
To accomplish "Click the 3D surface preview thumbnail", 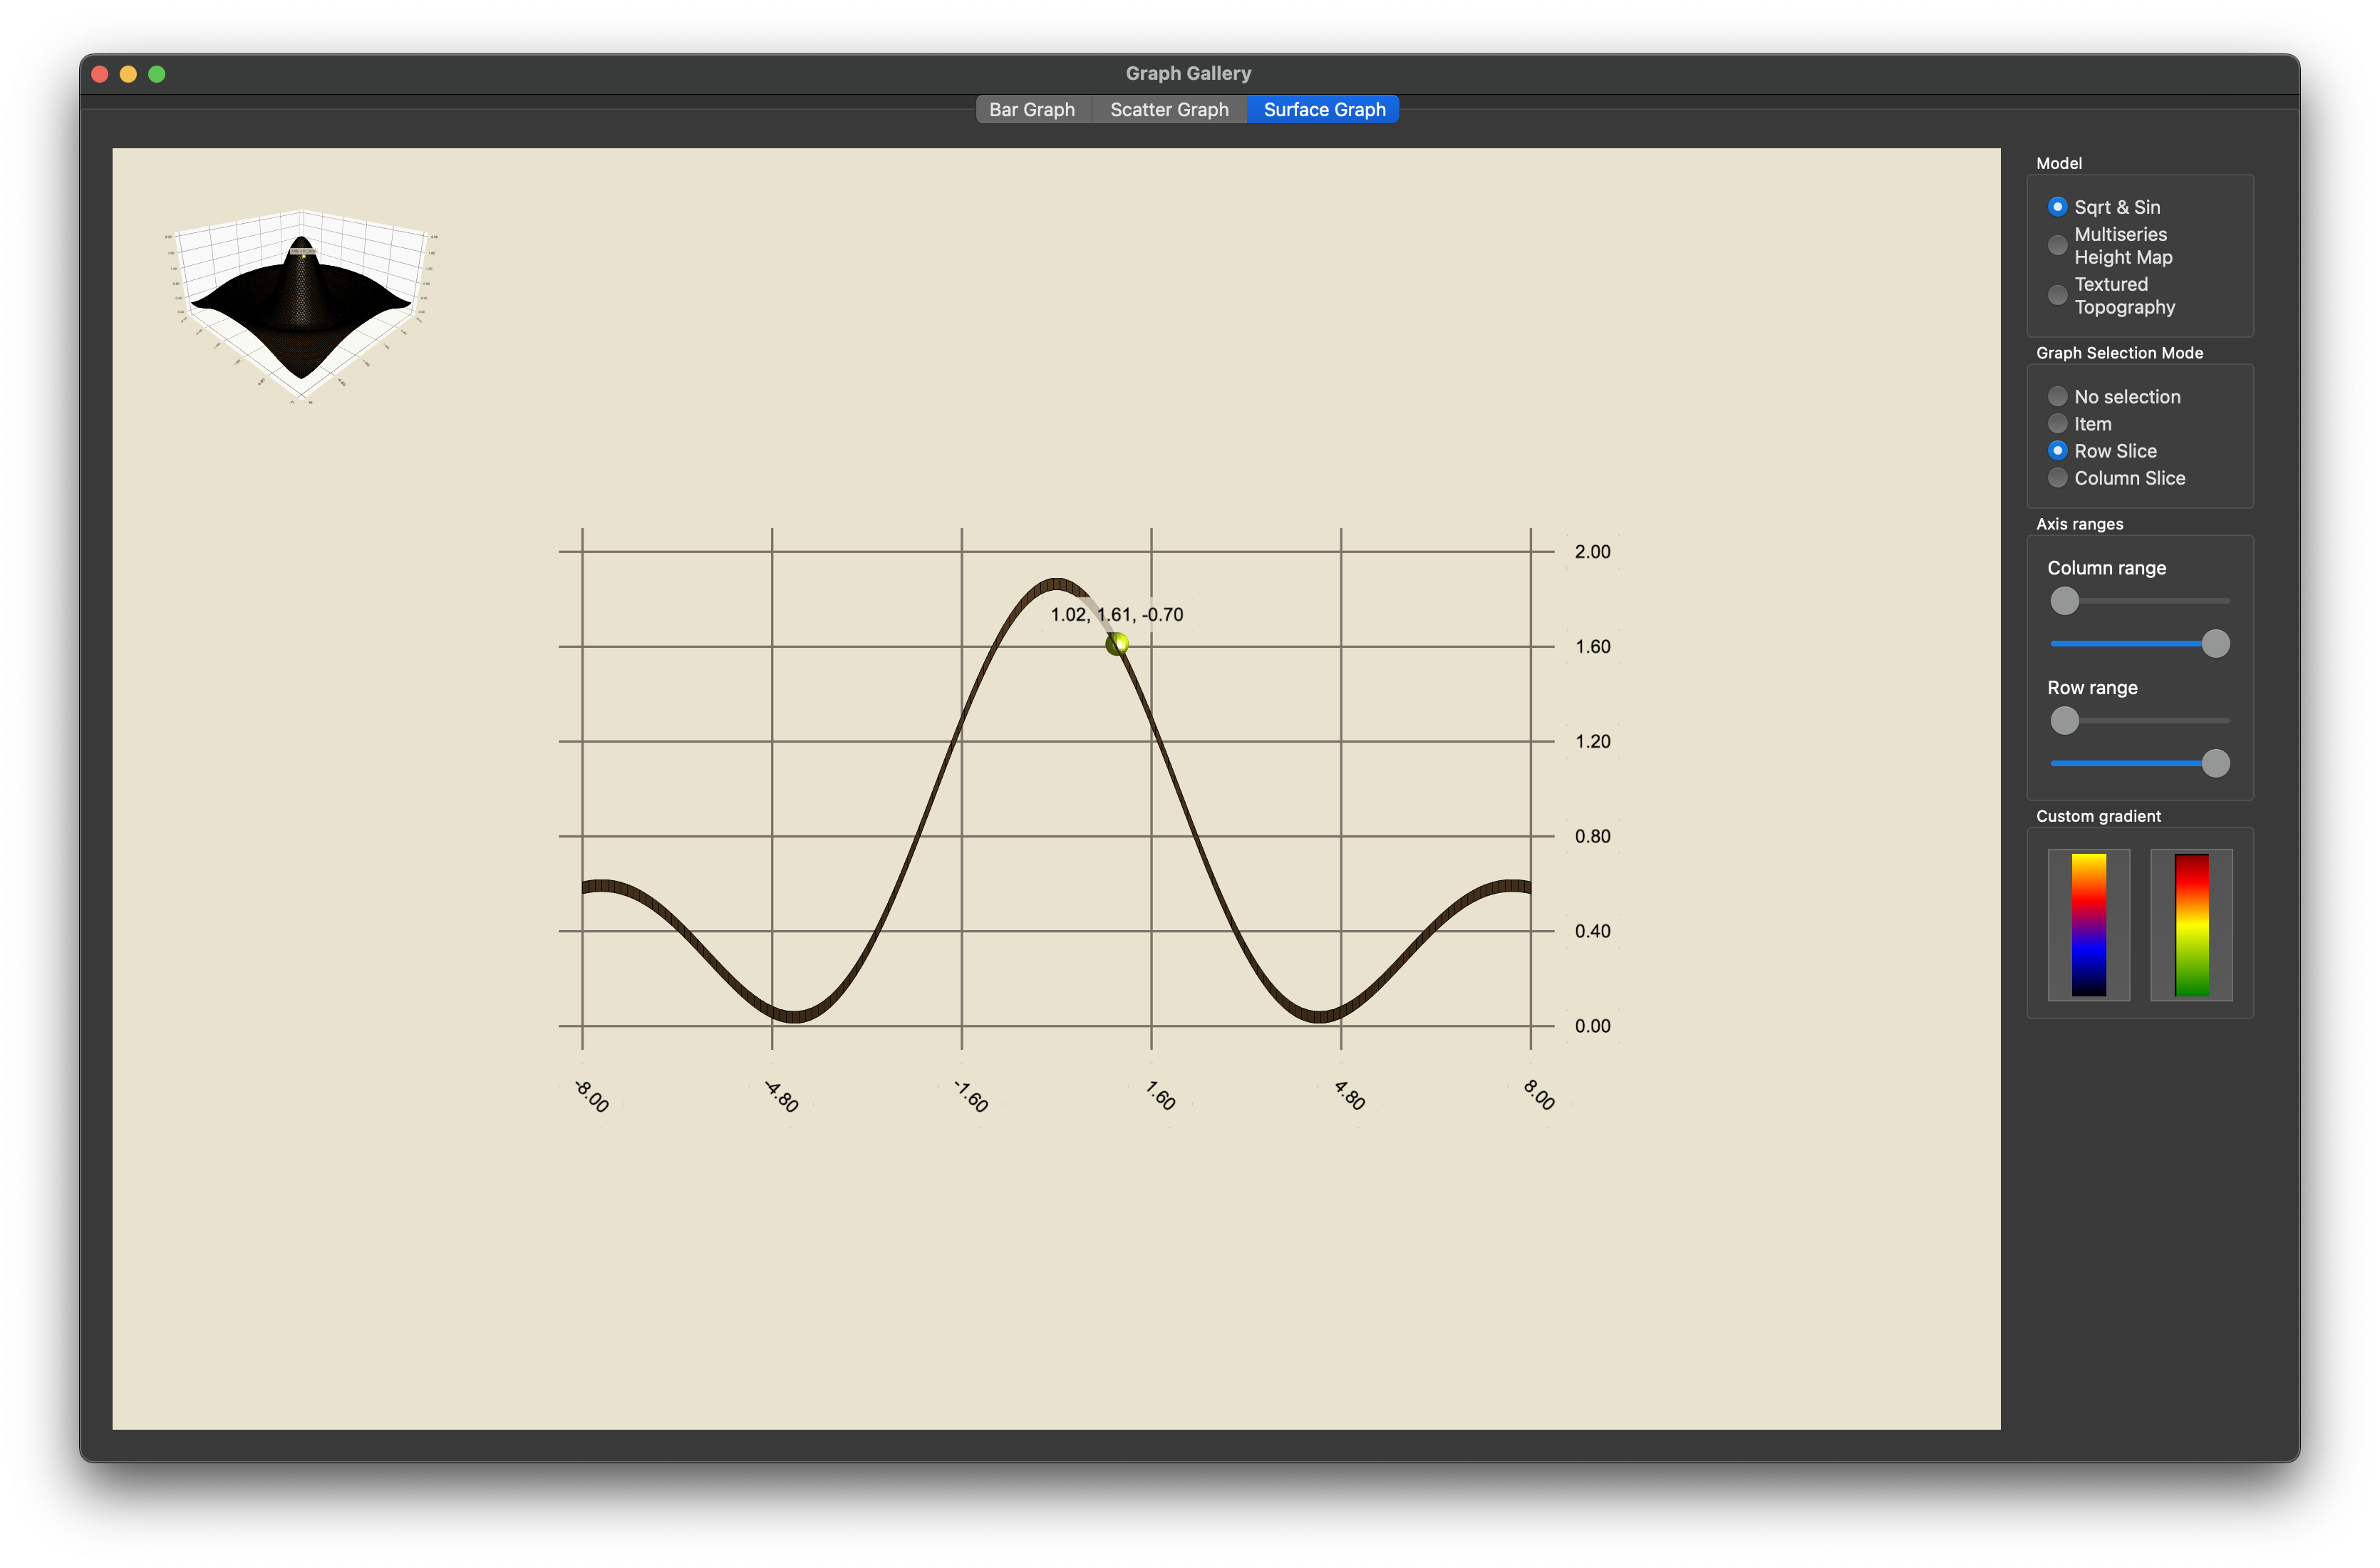I will pyautogui.click(x=301, y=305).
